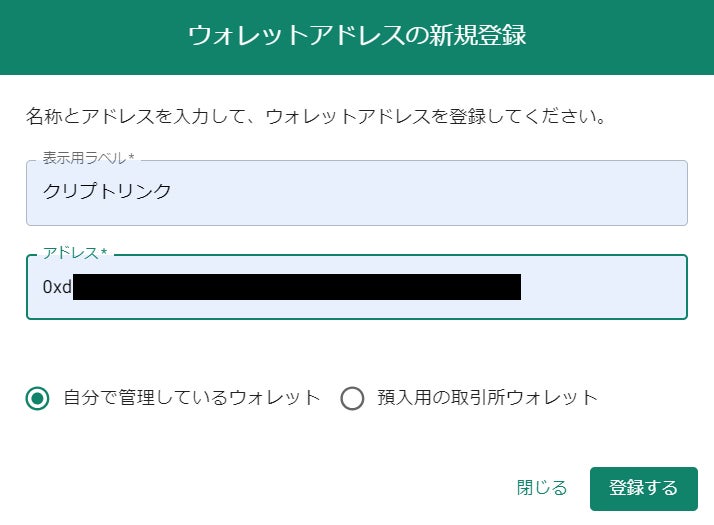Choose the 預入用の取引所ウォレット radio option
The height and width of the screenshot is (525, 714).
click(x=352, y=398)
